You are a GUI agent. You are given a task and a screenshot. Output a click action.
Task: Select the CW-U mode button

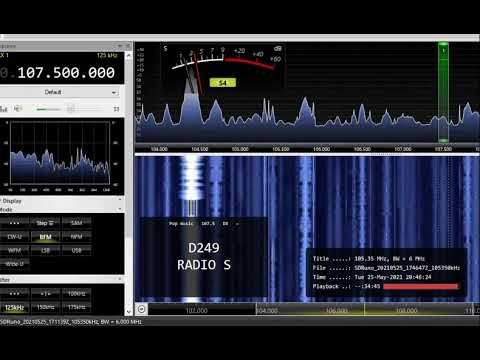[x=14, y=237]
